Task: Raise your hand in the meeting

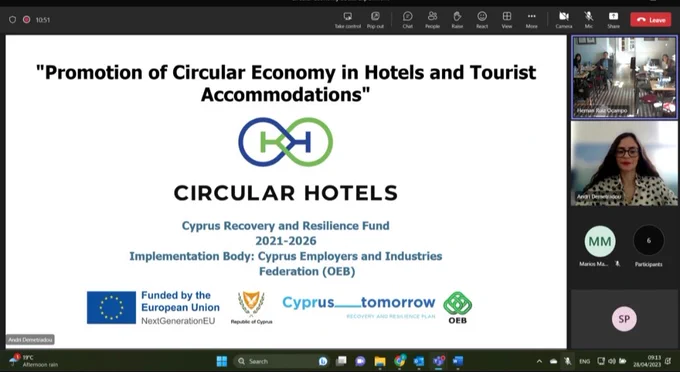Action: click(457, 20)
